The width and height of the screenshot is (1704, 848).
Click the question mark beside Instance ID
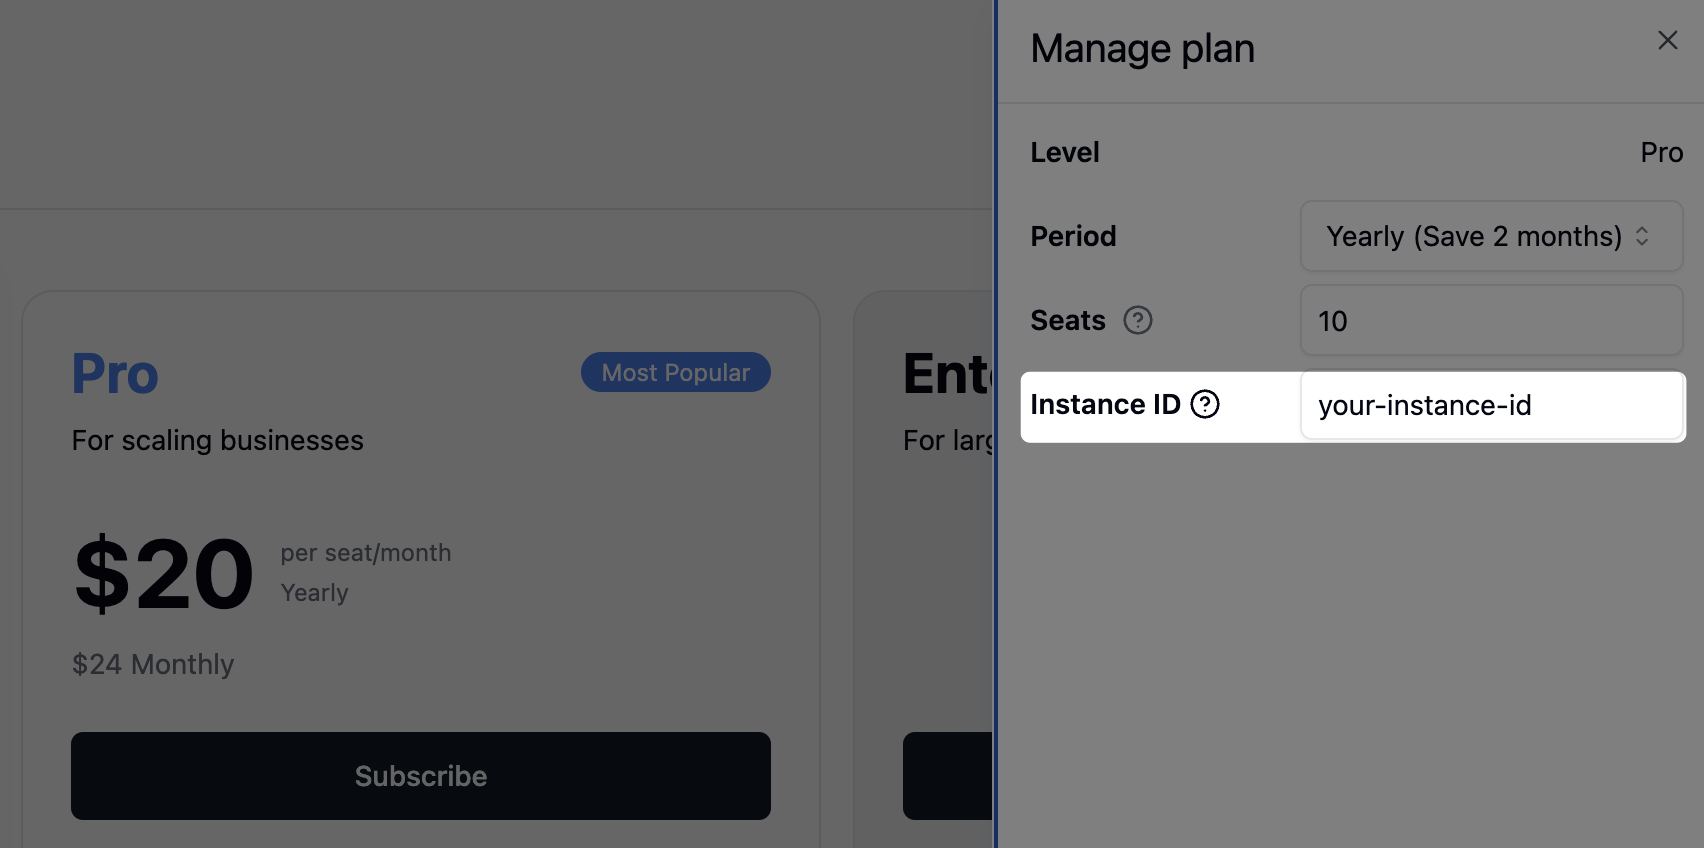coord(1206,404)
